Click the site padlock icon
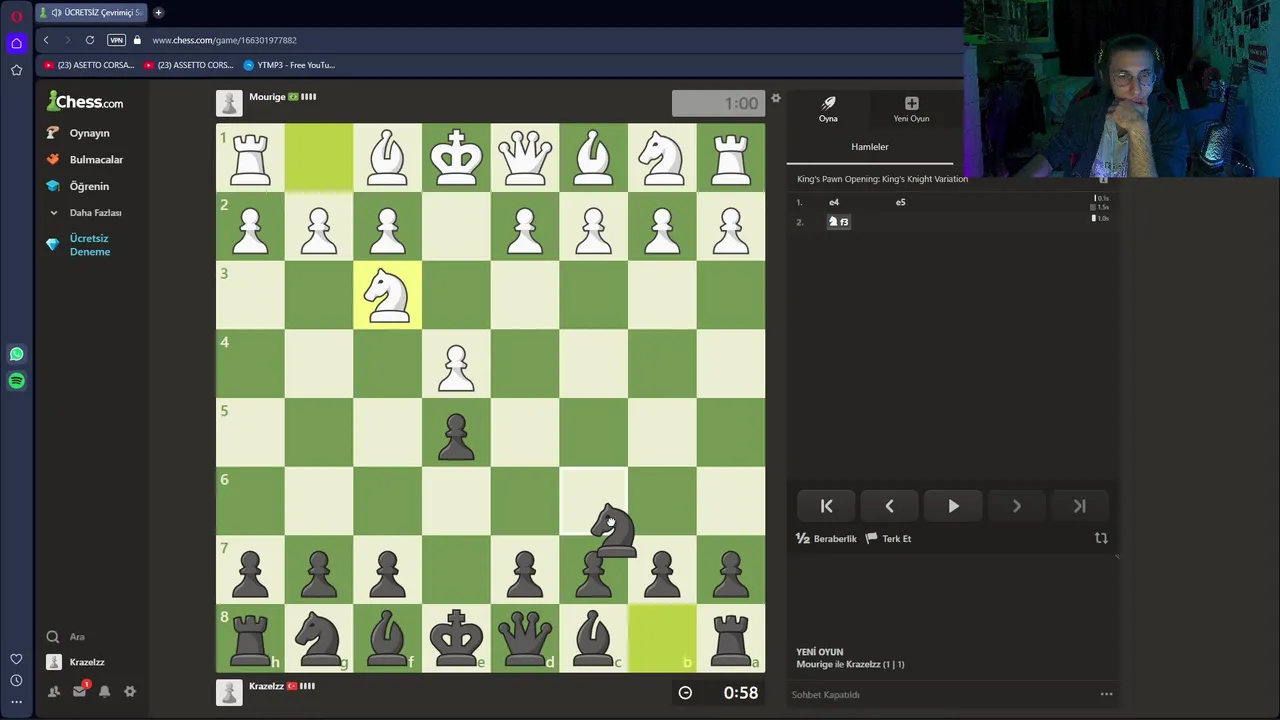Viewport: 1280px width, 720px height. pyautogui.click(x=137, y=40)
